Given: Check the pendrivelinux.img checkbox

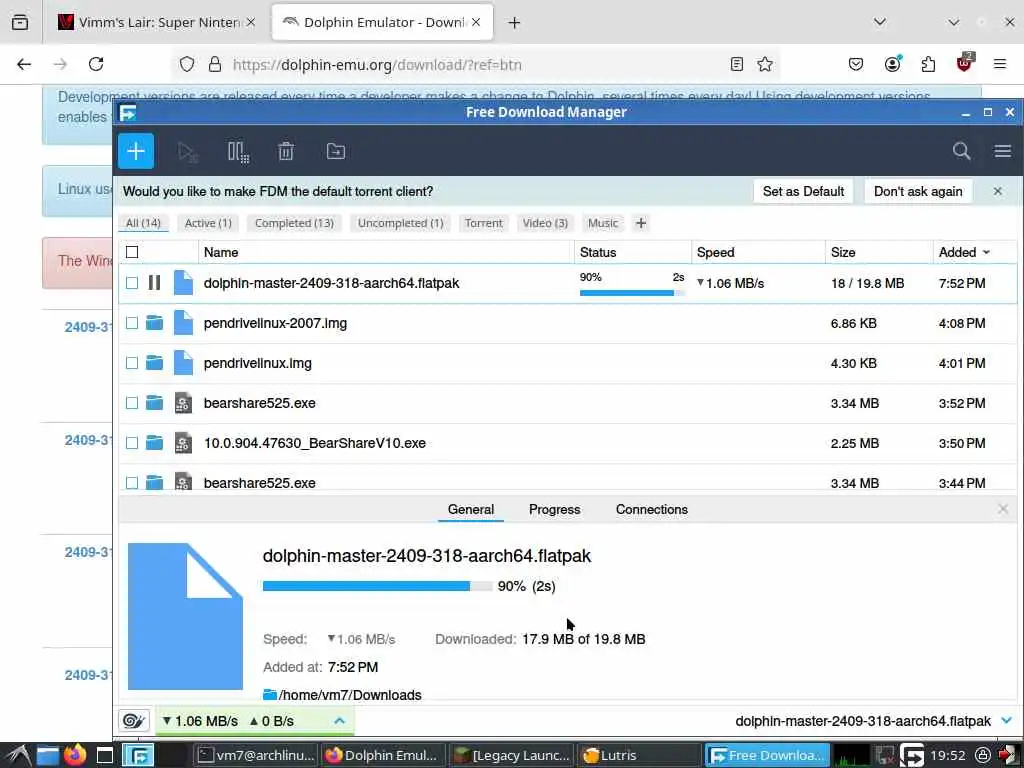Looking at the screenshot, I should 132,362.
